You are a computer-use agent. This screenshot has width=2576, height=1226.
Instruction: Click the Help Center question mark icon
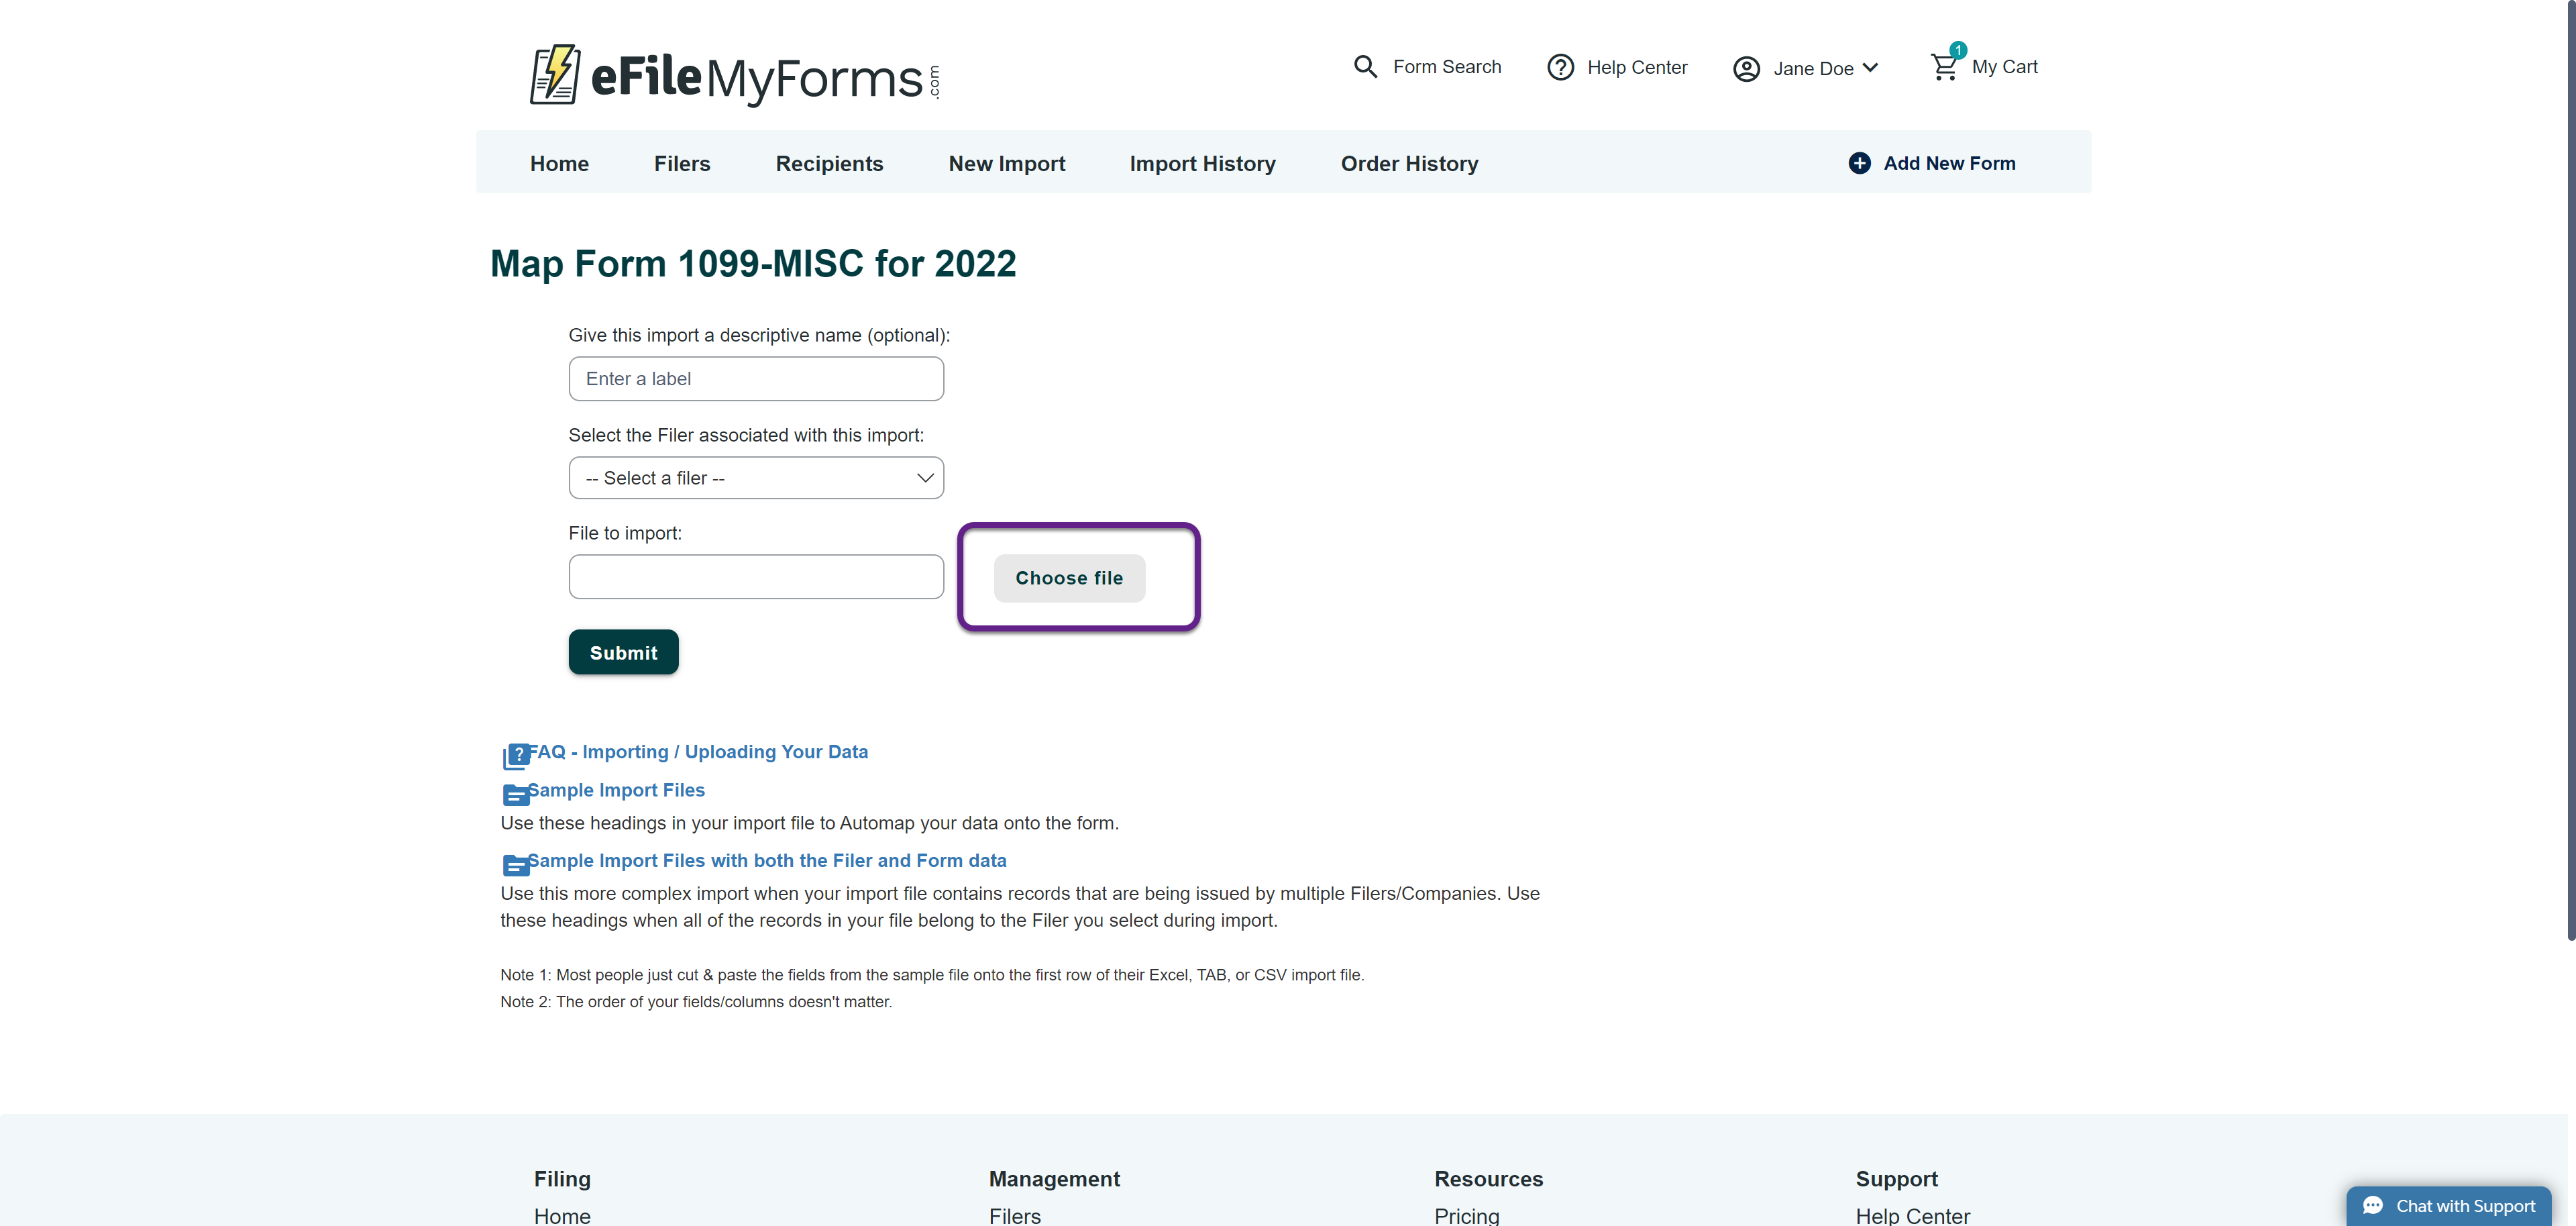click(1559, 67)
